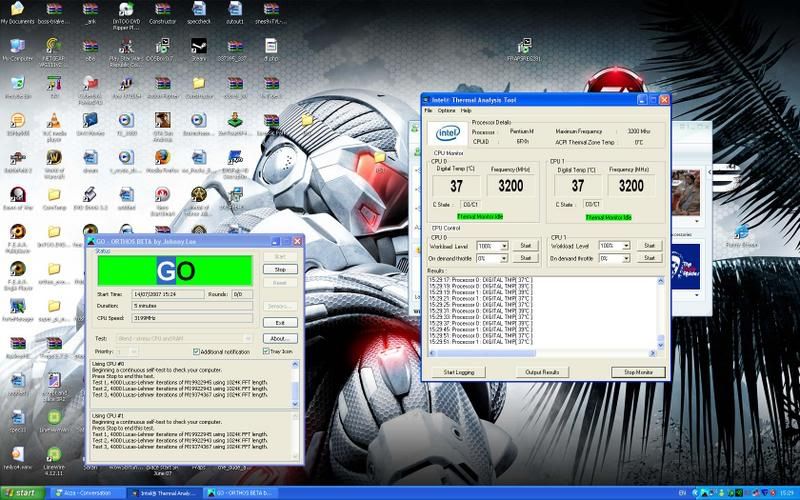Click the Intel logo in Thermal Analysis Tool

(447, 133)
